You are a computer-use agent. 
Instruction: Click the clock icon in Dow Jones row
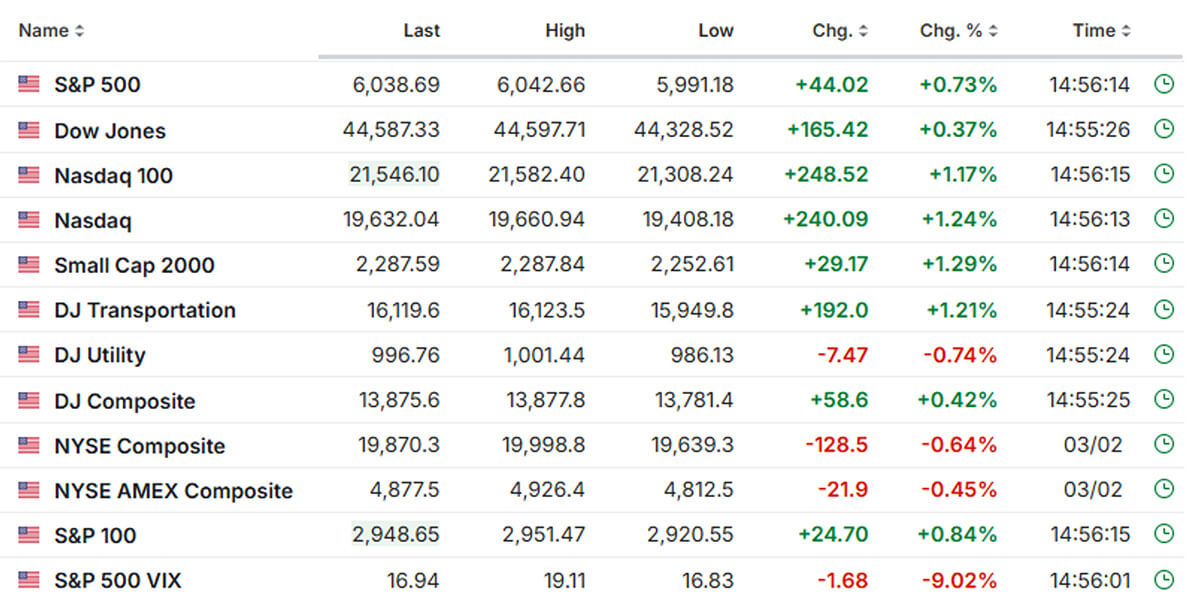coord(1163,129)
